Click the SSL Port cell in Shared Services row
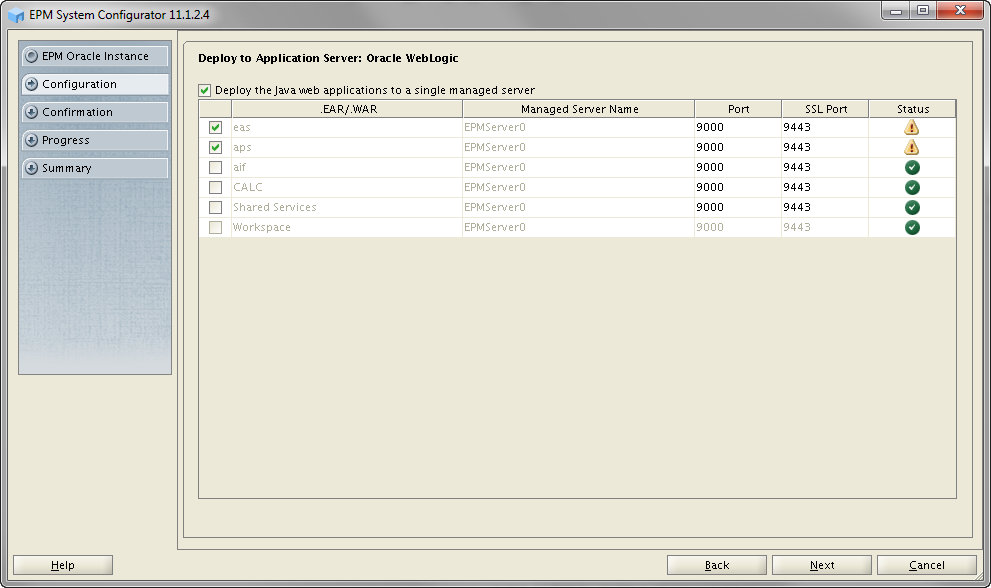This screenshot has width=991, height=588. pos(825,207)
